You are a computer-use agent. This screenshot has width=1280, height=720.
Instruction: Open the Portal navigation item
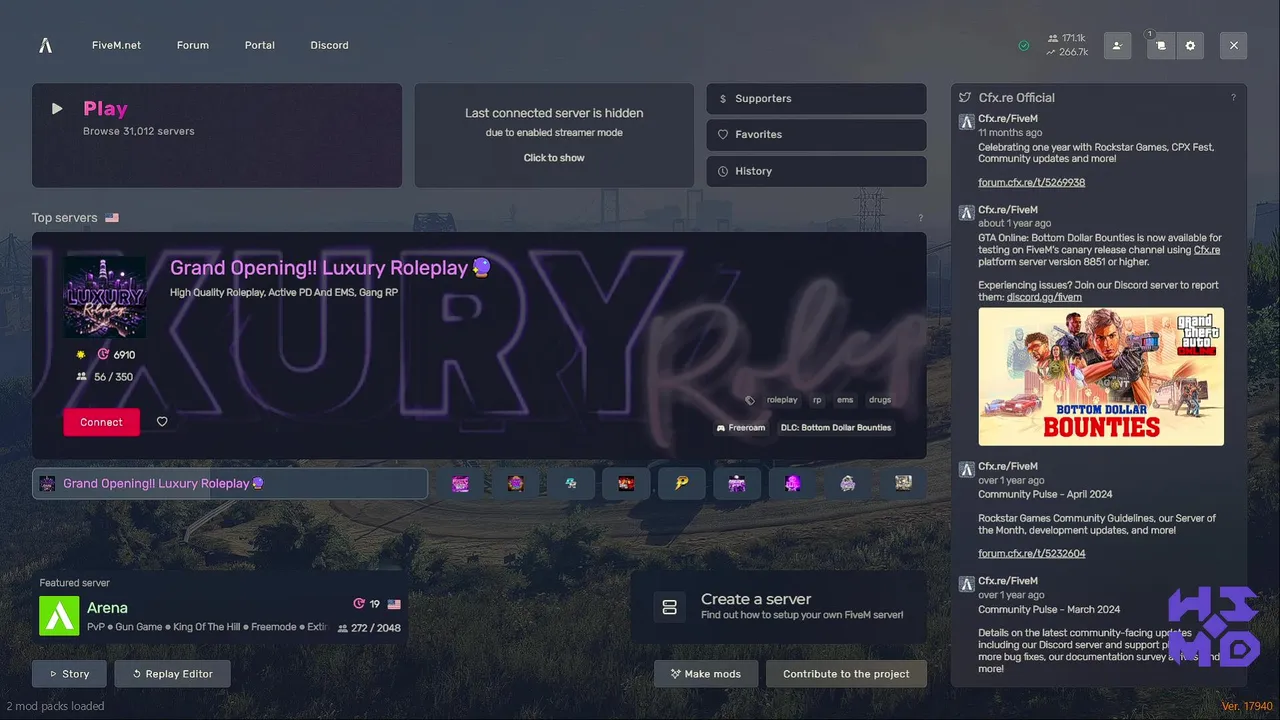coord(260,45)
